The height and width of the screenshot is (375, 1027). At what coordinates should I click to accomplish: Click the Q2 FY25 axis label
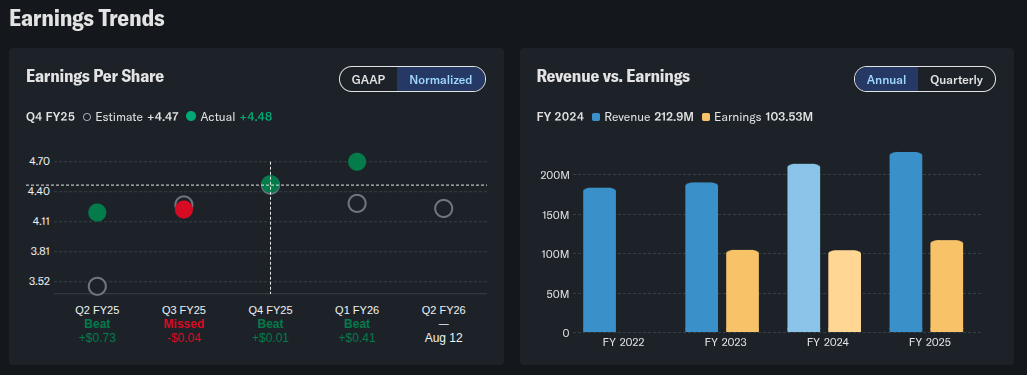pyautogui.click(x=97, y=310)
